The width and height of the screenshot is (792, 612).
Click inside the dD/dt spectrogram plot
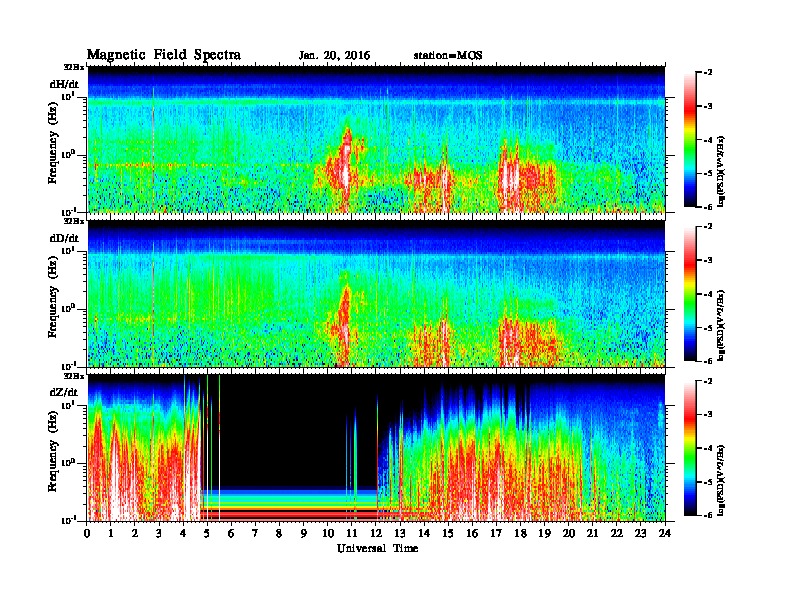376,293
